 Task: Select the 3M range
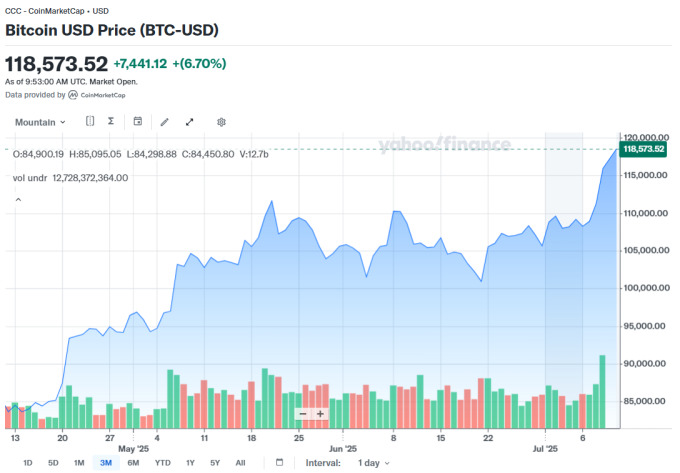pos(106,463)
